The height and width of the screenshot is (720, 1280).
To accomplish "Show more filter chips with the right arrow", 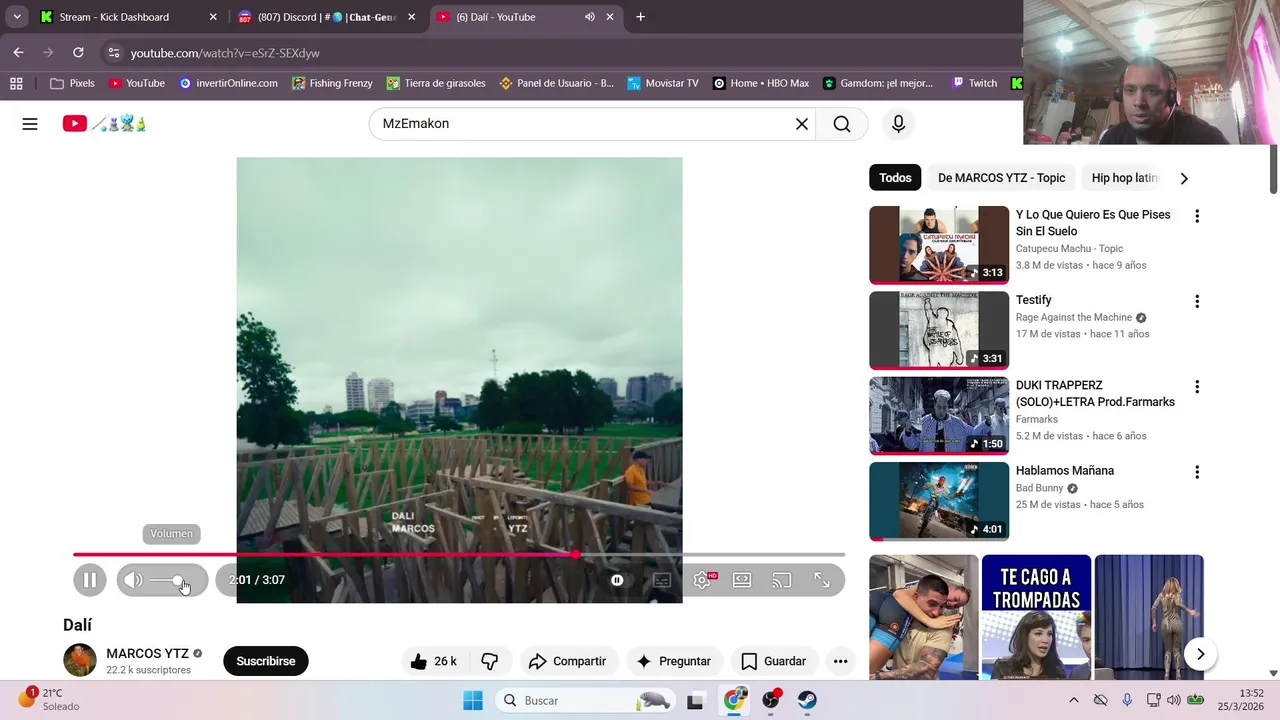I will [1184, 178].
